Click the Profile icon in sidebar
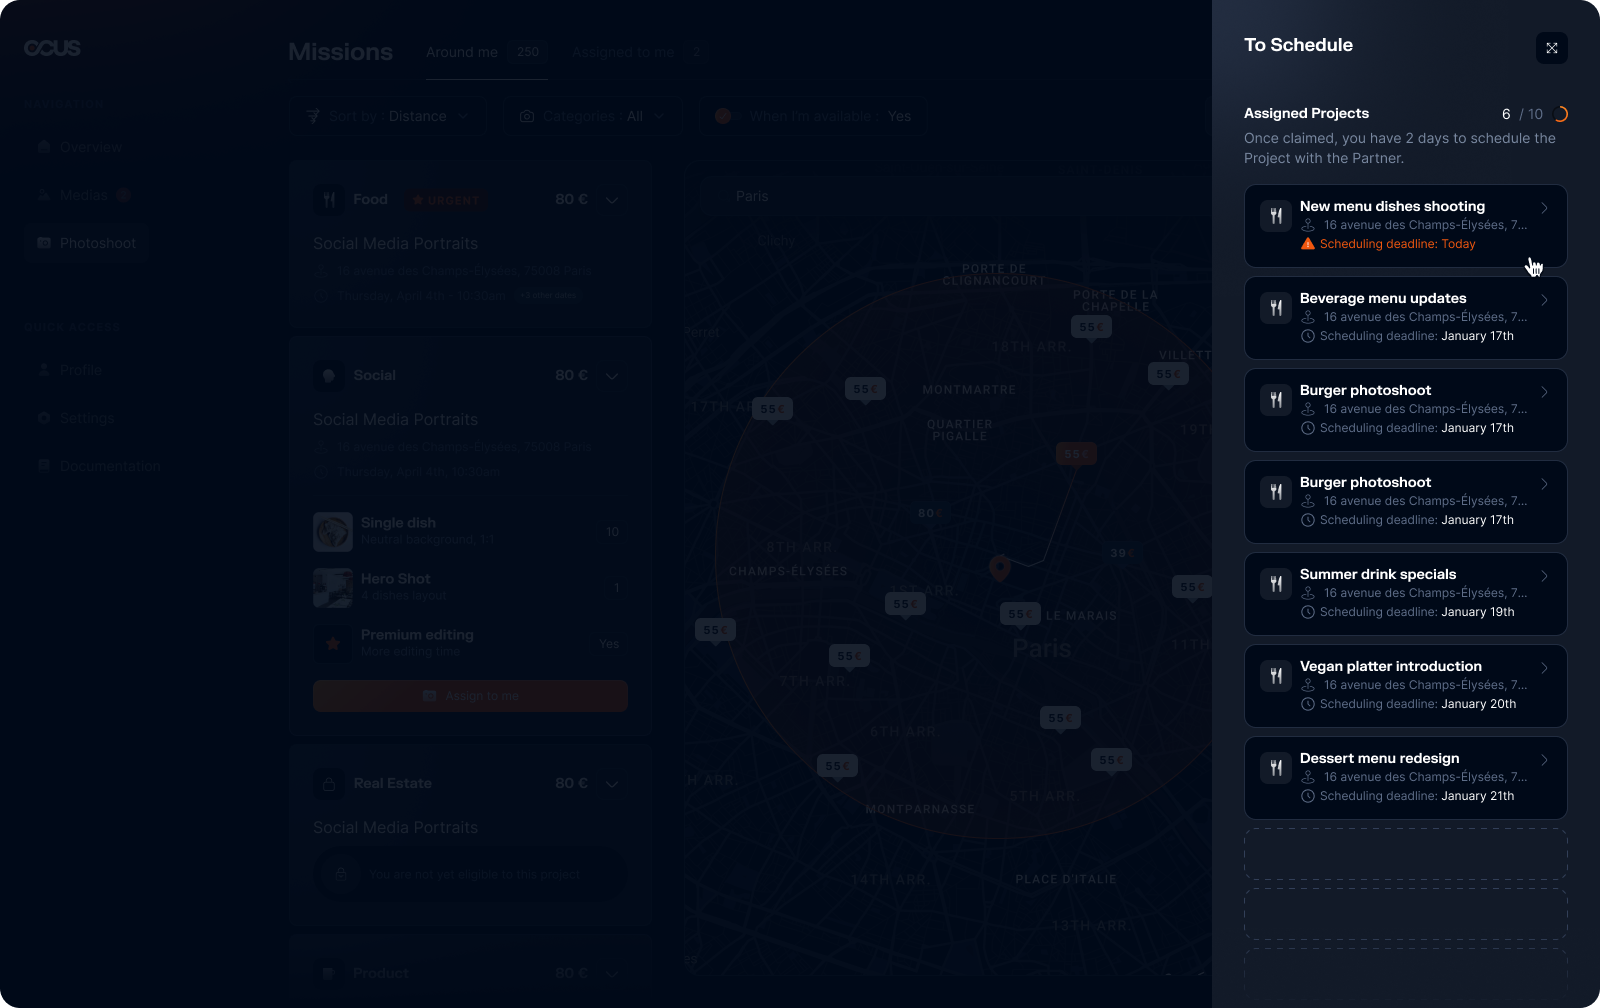Screen dimensions: 1600x1008 [44, 370]
